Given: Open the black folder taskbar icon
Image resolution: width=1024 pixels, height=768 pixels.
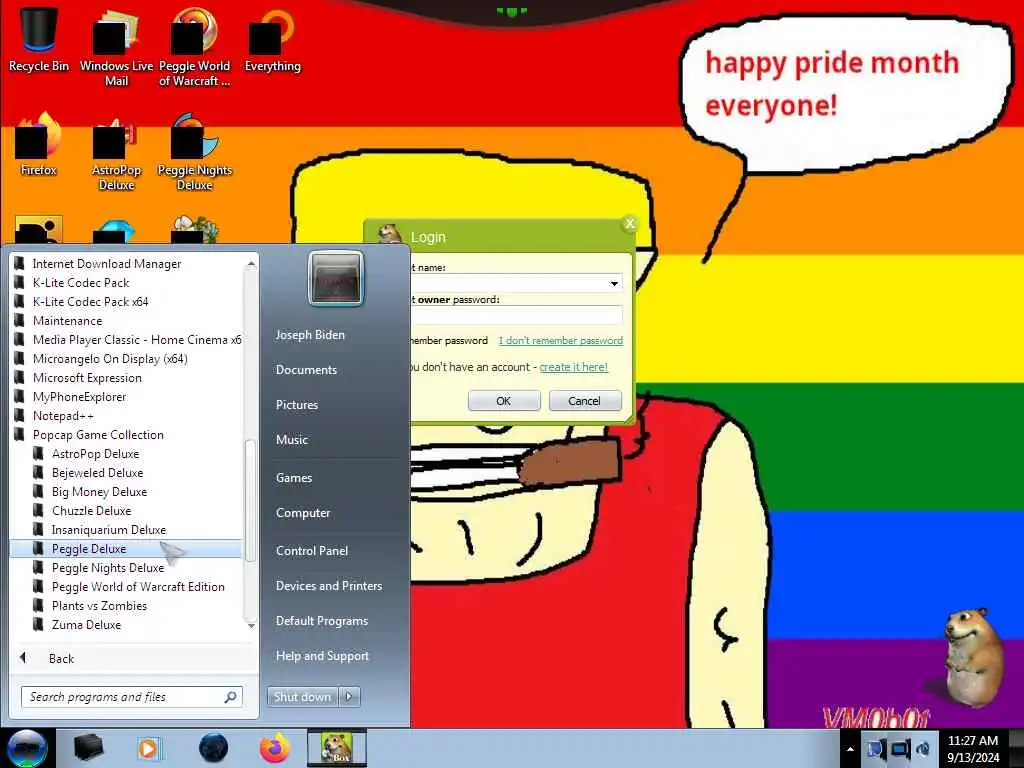Looking at the screenshot, I should coord(88,748).
